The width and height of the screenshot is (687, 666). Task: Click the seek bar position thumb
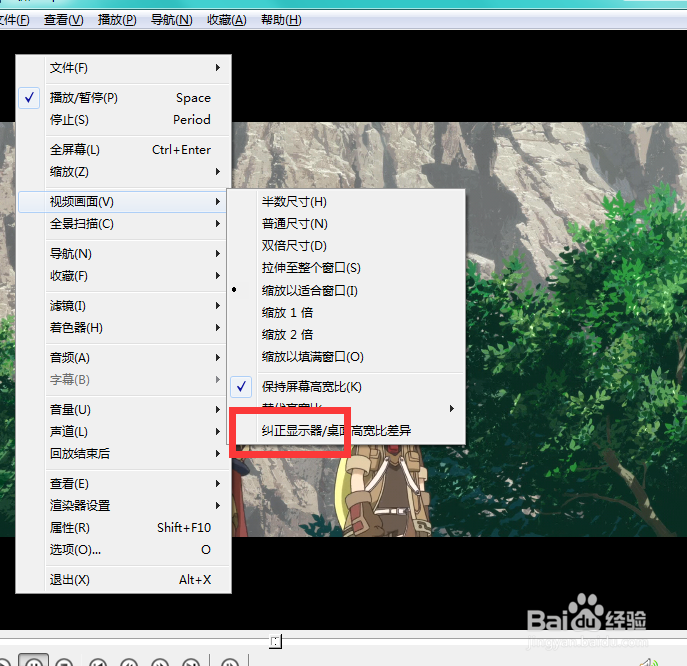(275, 641)
